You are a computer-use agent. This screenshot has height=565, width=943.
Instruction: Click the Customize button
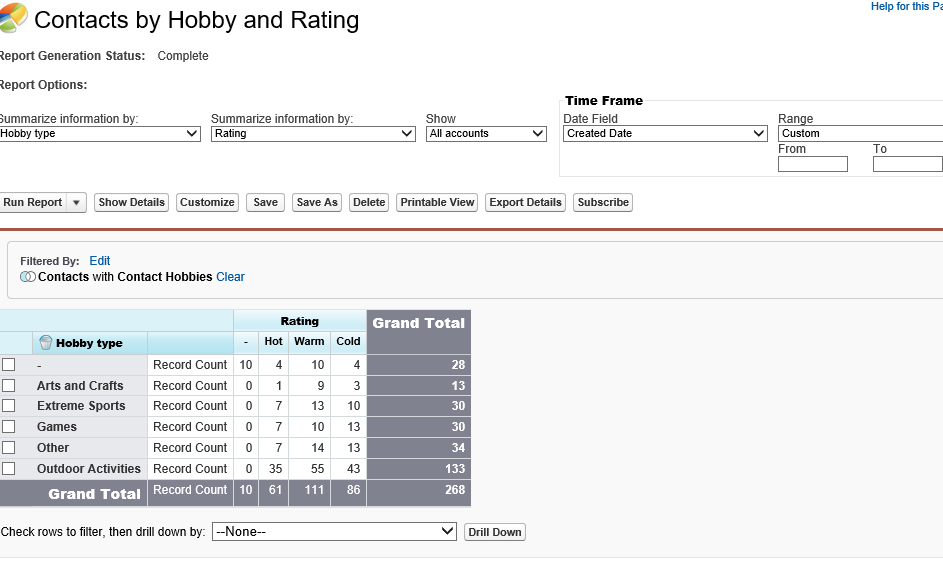(207, 202)
